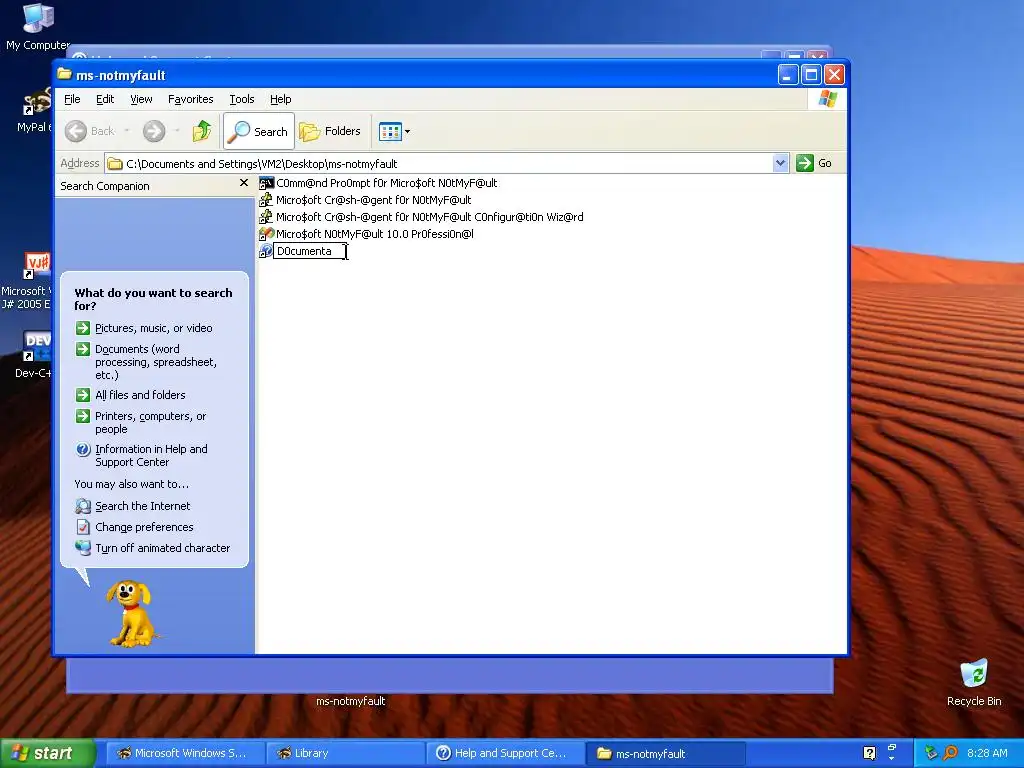Click help question mark icon in taskbar
This screenshot has height=768, width=1024.
pyautogui.click(x=869, y=753)
